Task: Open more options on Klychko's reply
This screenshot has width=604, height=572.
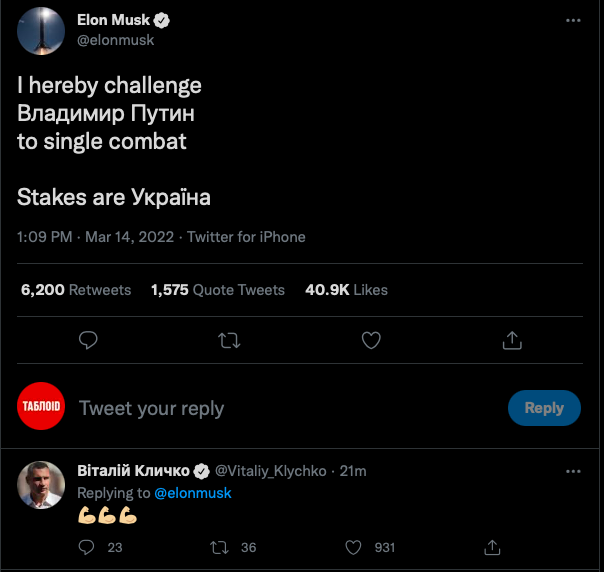Action: 573,470
